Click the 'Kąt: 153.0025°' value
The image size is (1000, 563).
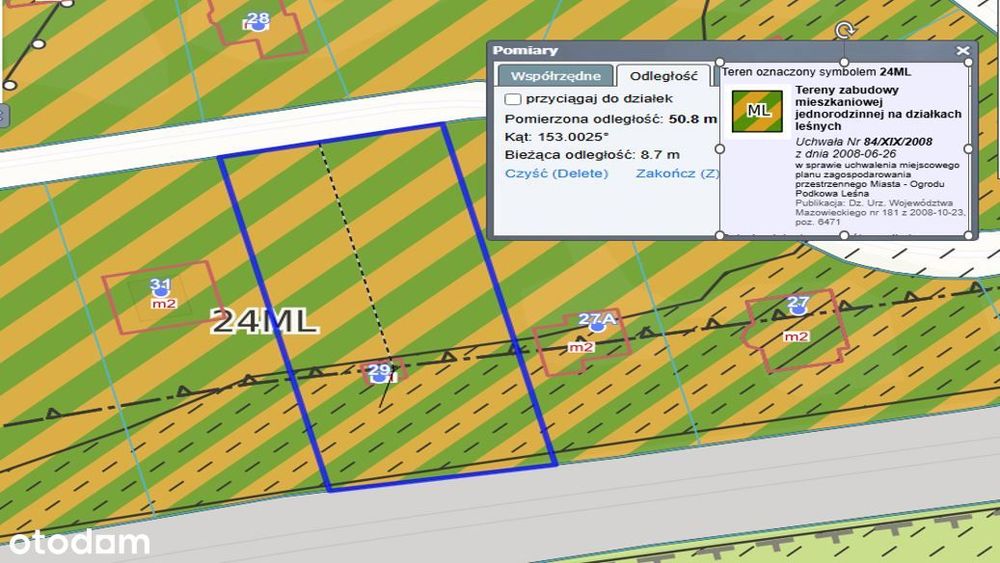tap(556, 137)
